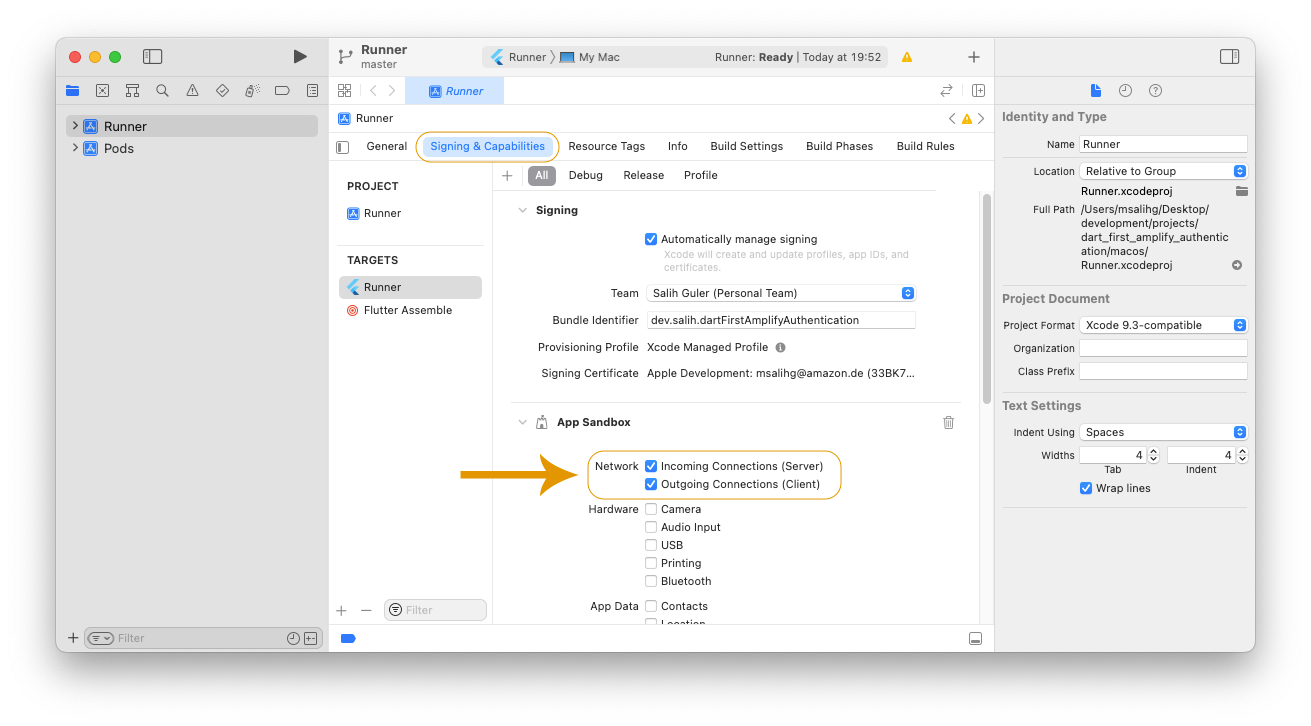The width and height of the screenshot is (1311, 726).
Task: Enable the USB checkbox
Action: pyautogui.click(x=651, y=545)
